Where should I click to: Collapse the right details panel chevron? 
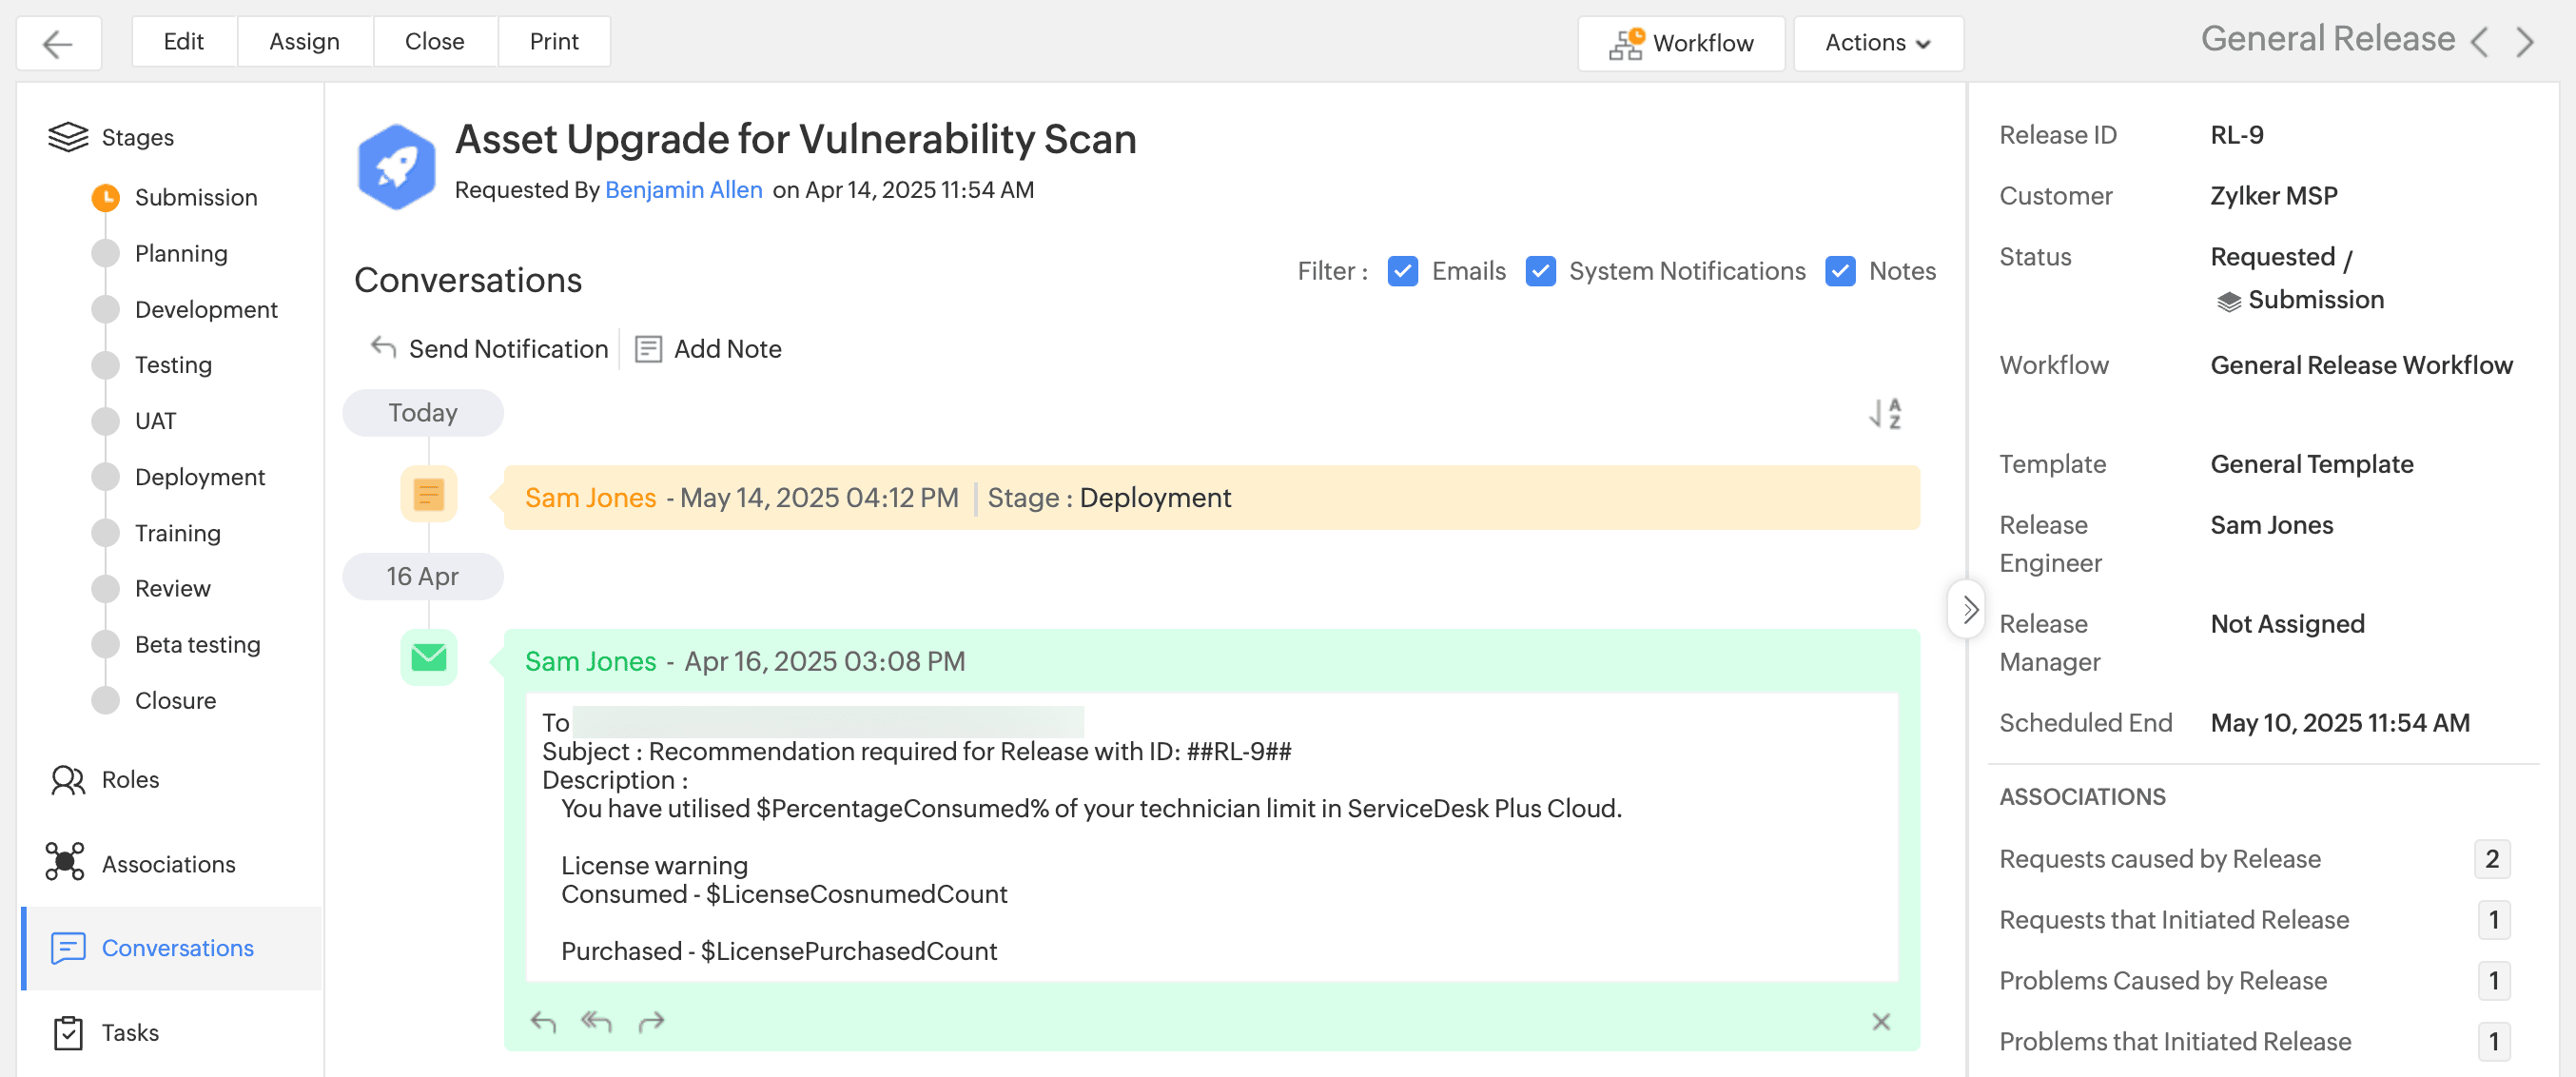coord(1968,609)
